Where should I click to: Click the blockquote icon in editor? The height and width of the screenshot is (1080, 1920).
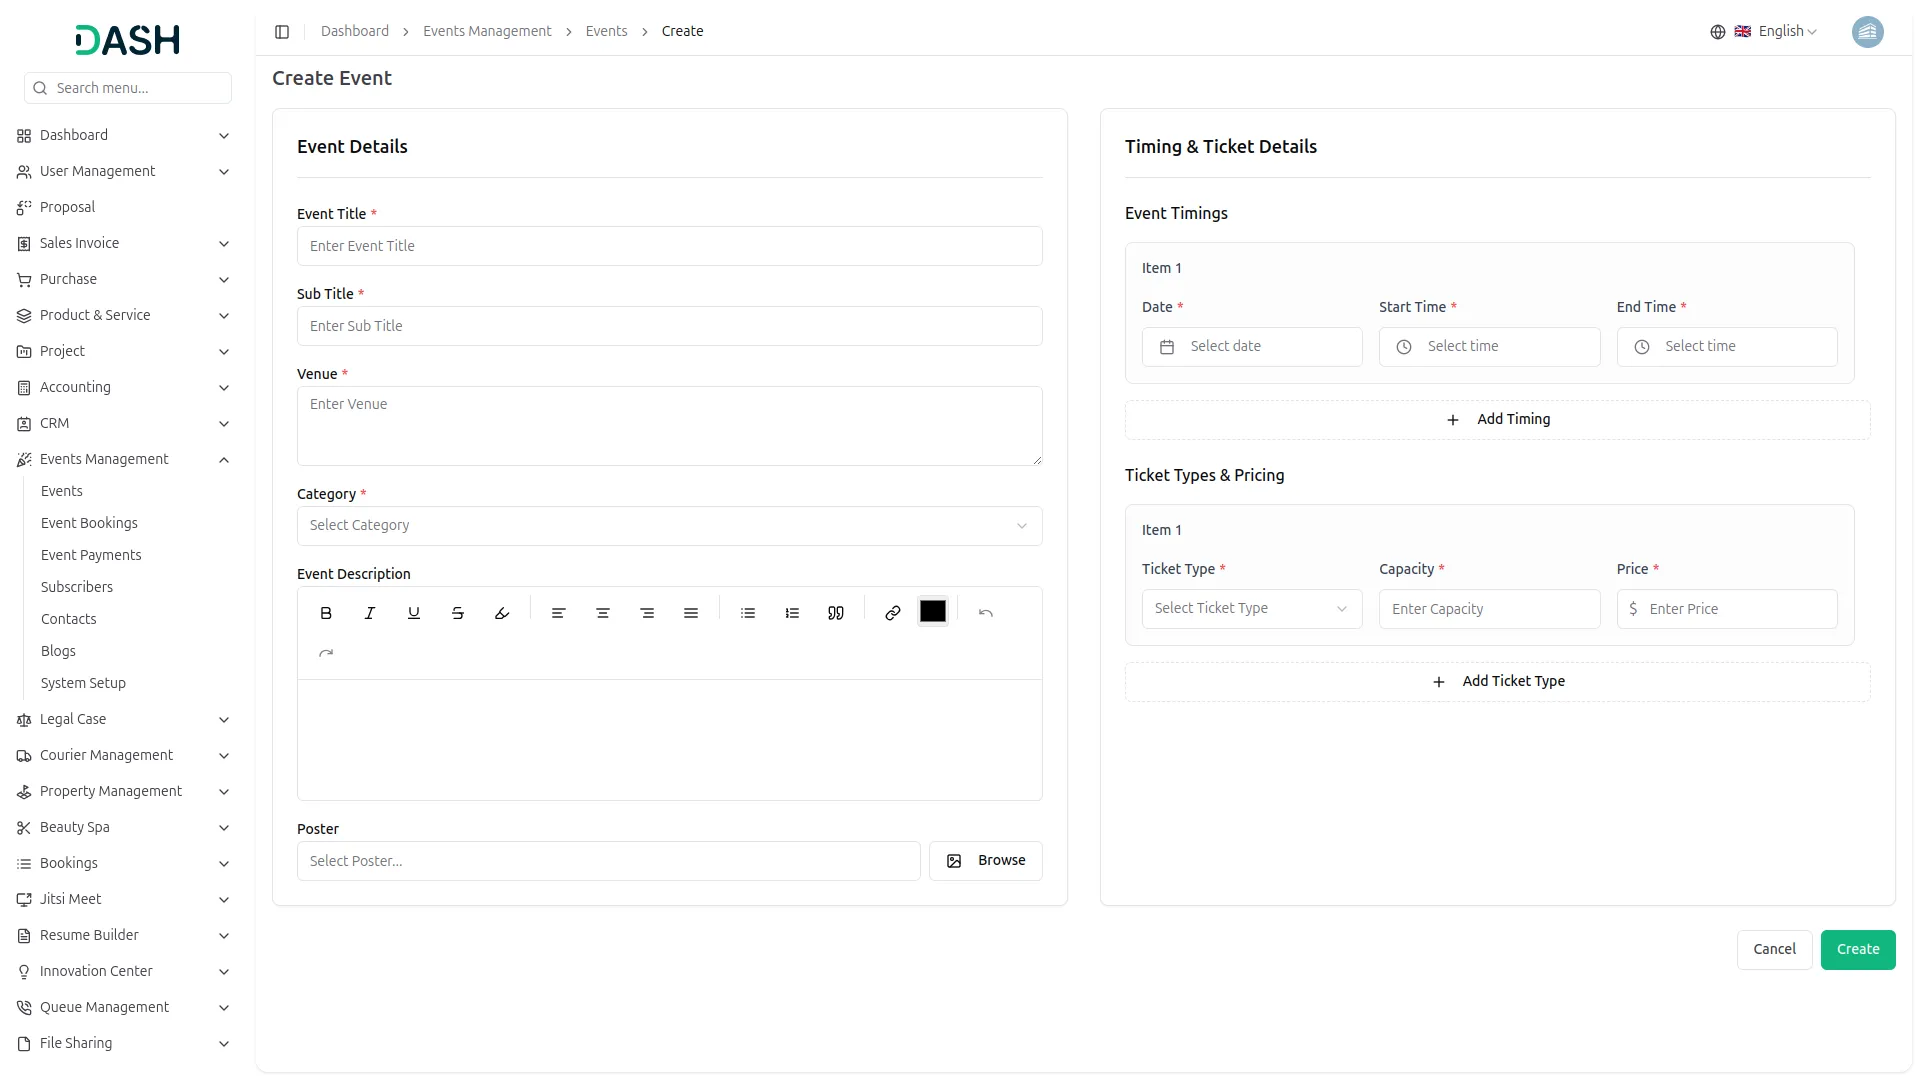(x=836, y=613)
